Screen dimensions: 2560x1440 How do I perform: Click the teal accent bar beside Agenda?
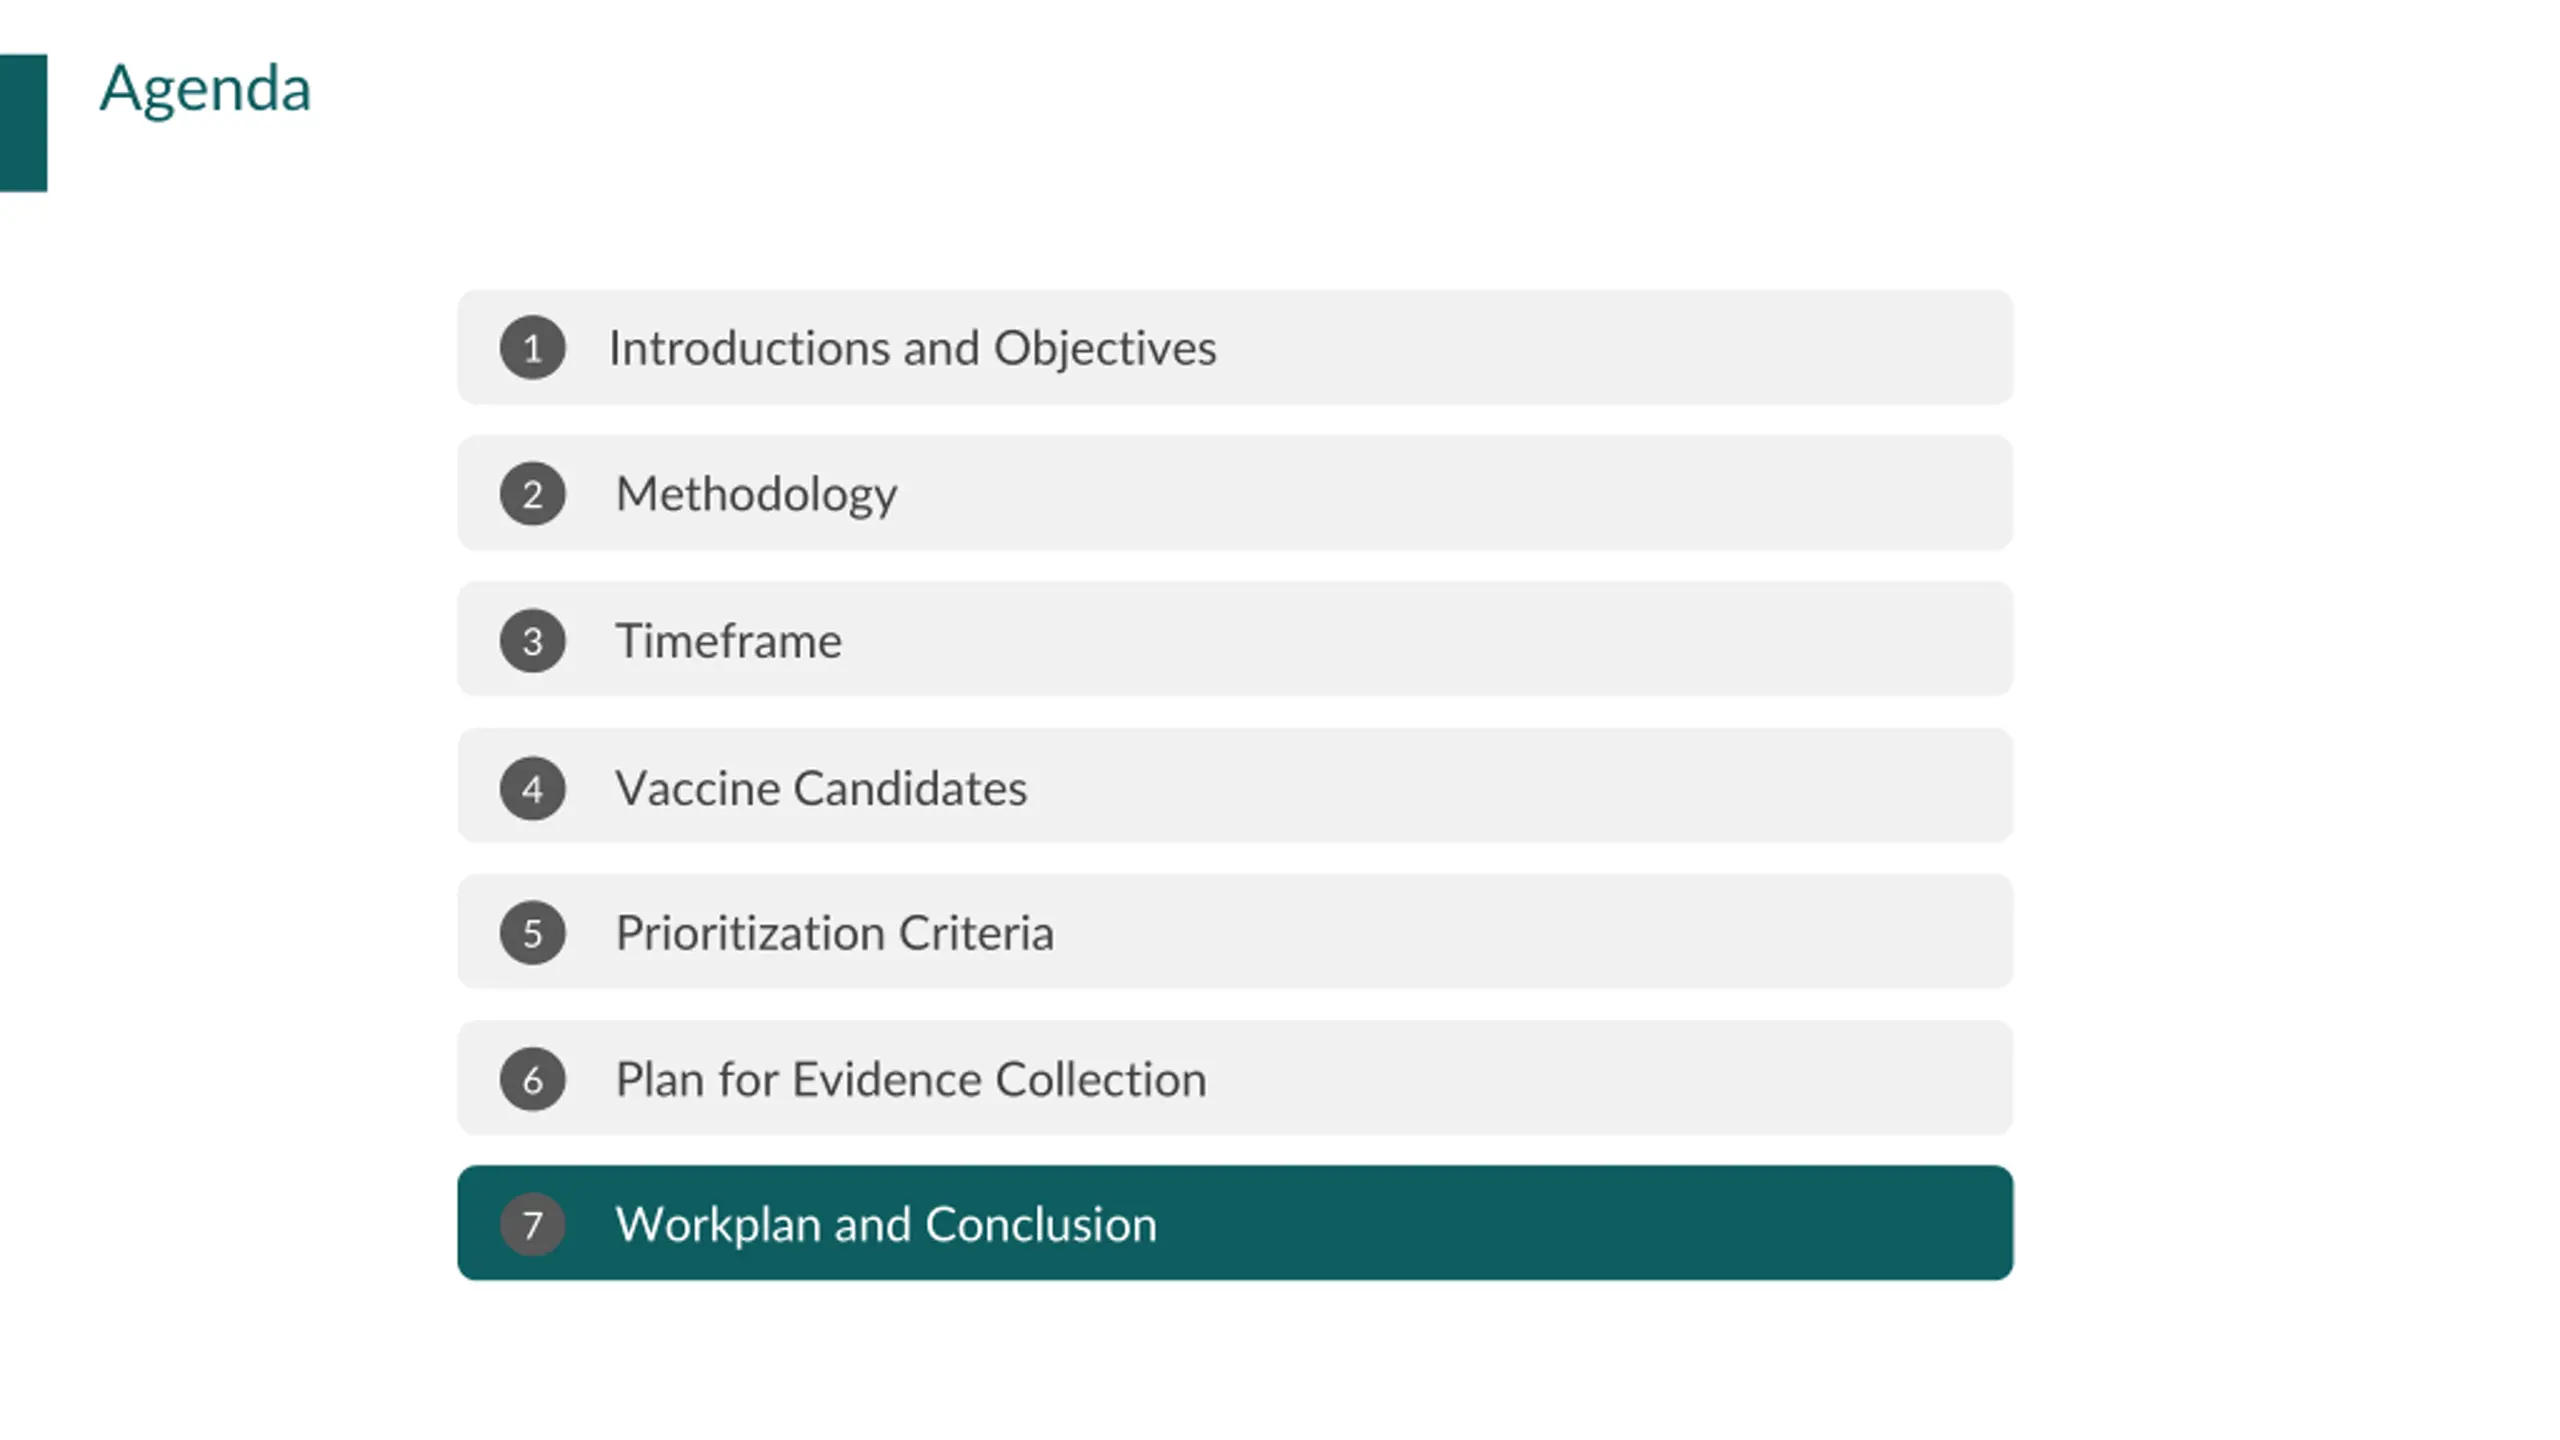(23, 122)
